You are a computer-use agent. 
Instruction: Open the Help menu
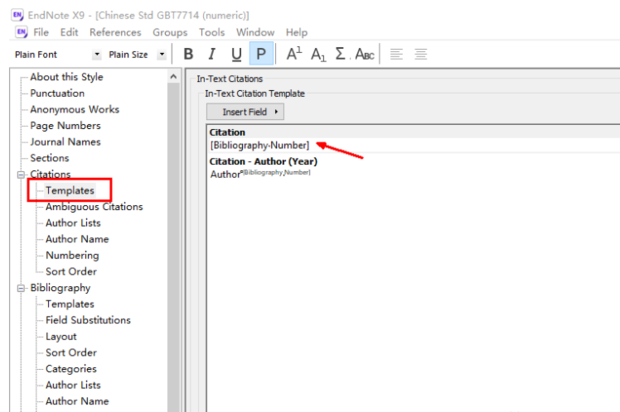[297, 32]
